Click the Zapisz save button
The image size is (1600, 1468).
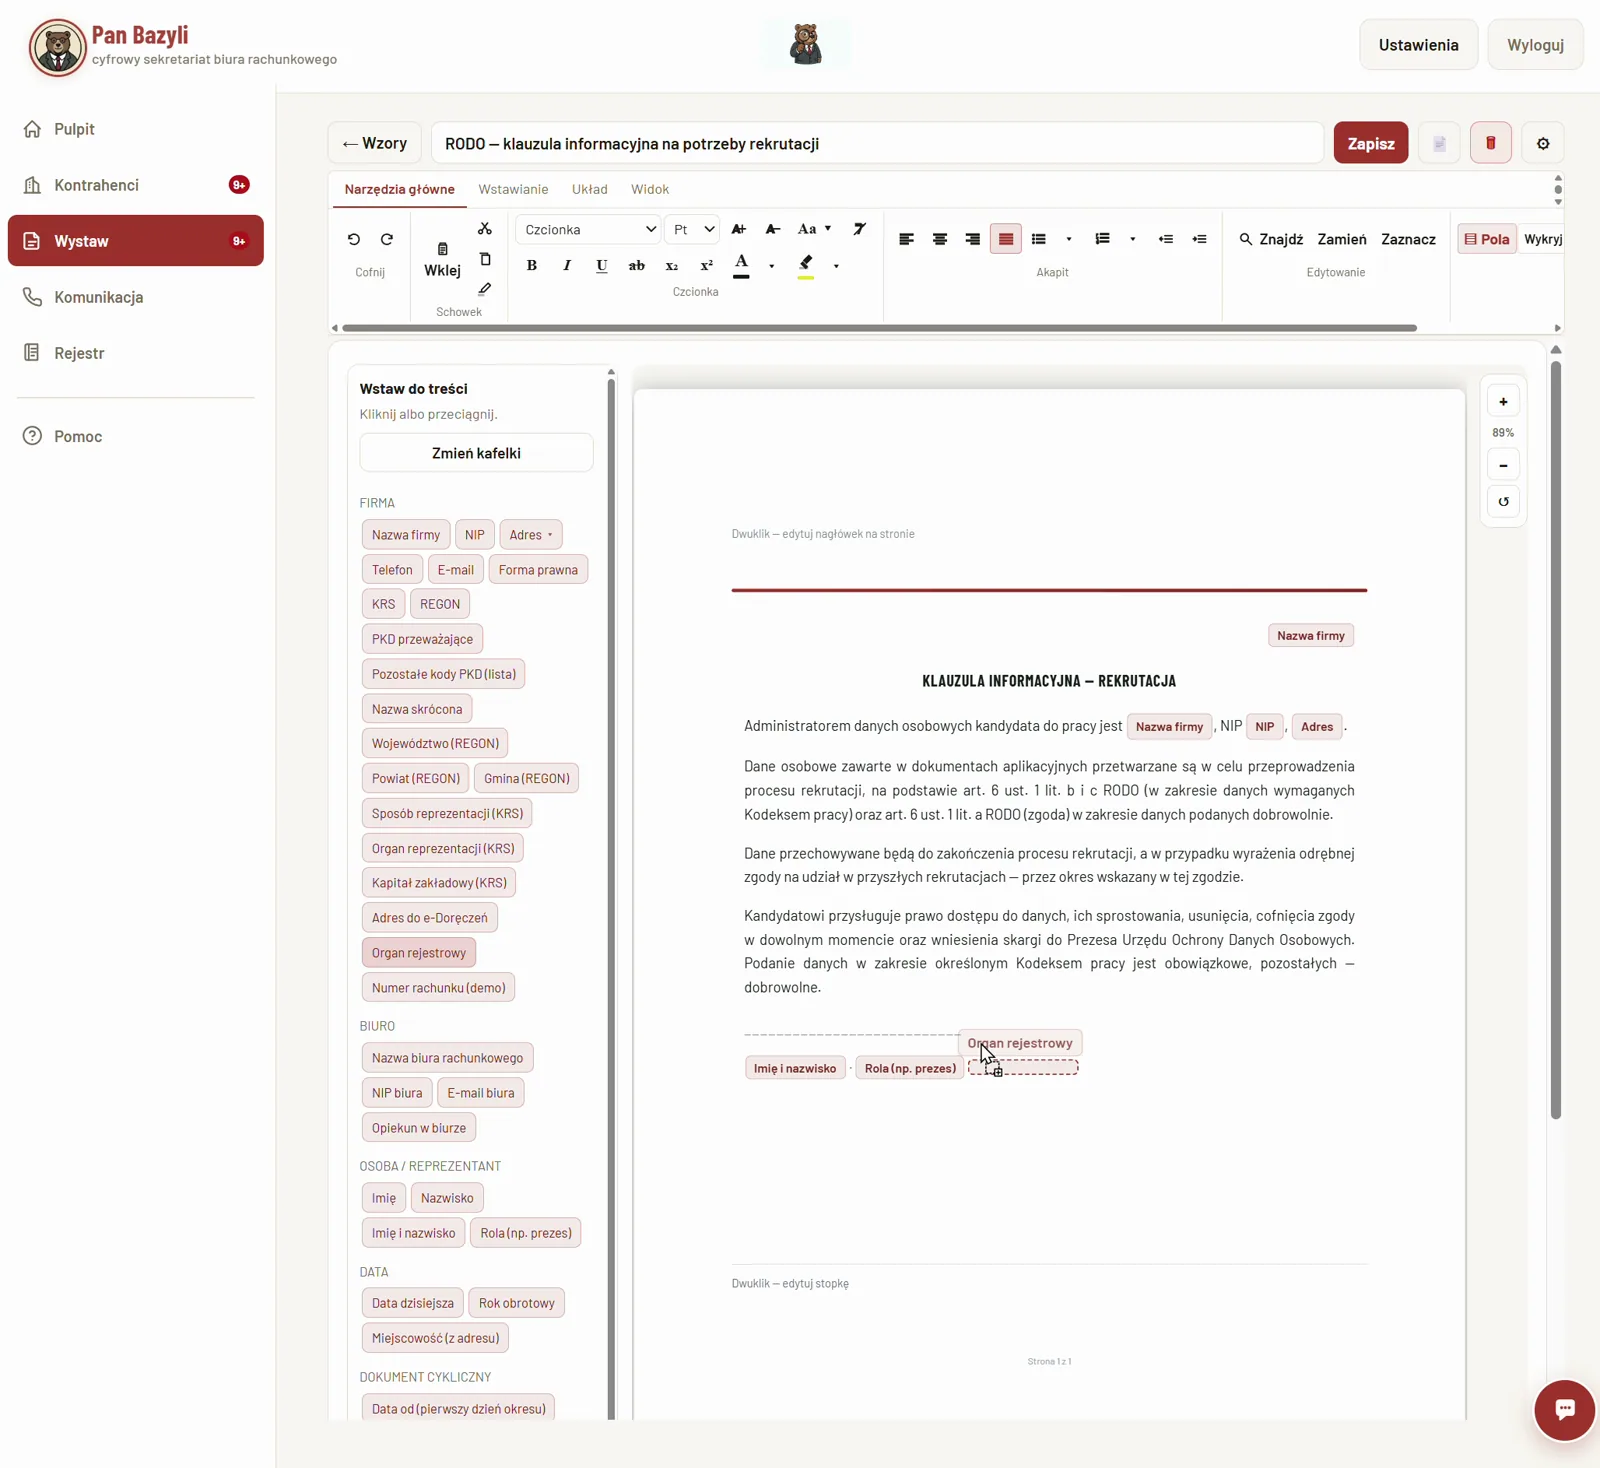click(x=1371, y=143)
